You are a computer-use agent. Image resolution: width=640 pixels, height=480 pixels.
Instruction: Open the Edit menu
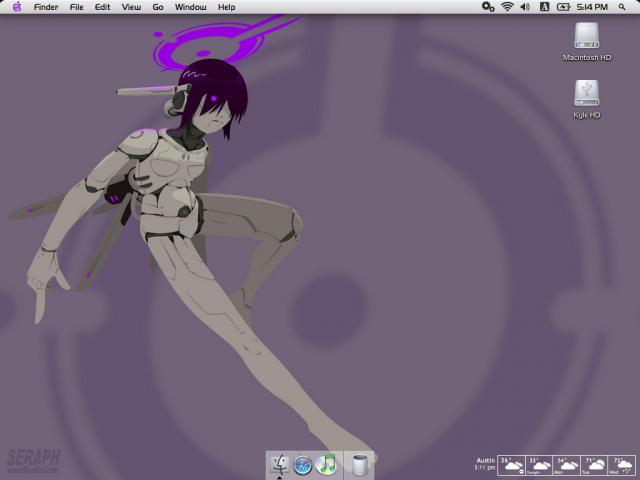point(102,7)
